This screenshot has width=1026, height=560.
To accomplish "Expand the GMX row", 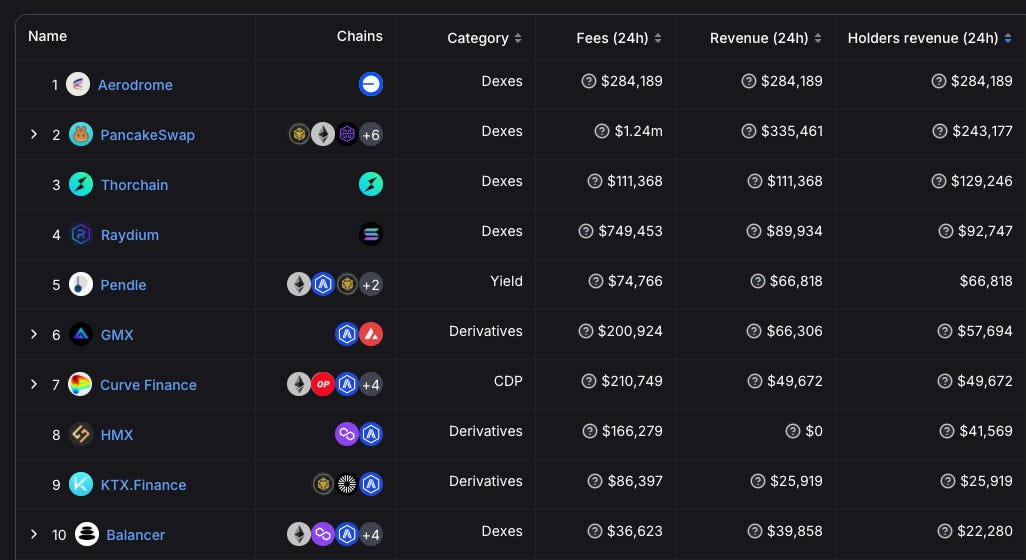I will pyautogui.click(x=34, y=334).
